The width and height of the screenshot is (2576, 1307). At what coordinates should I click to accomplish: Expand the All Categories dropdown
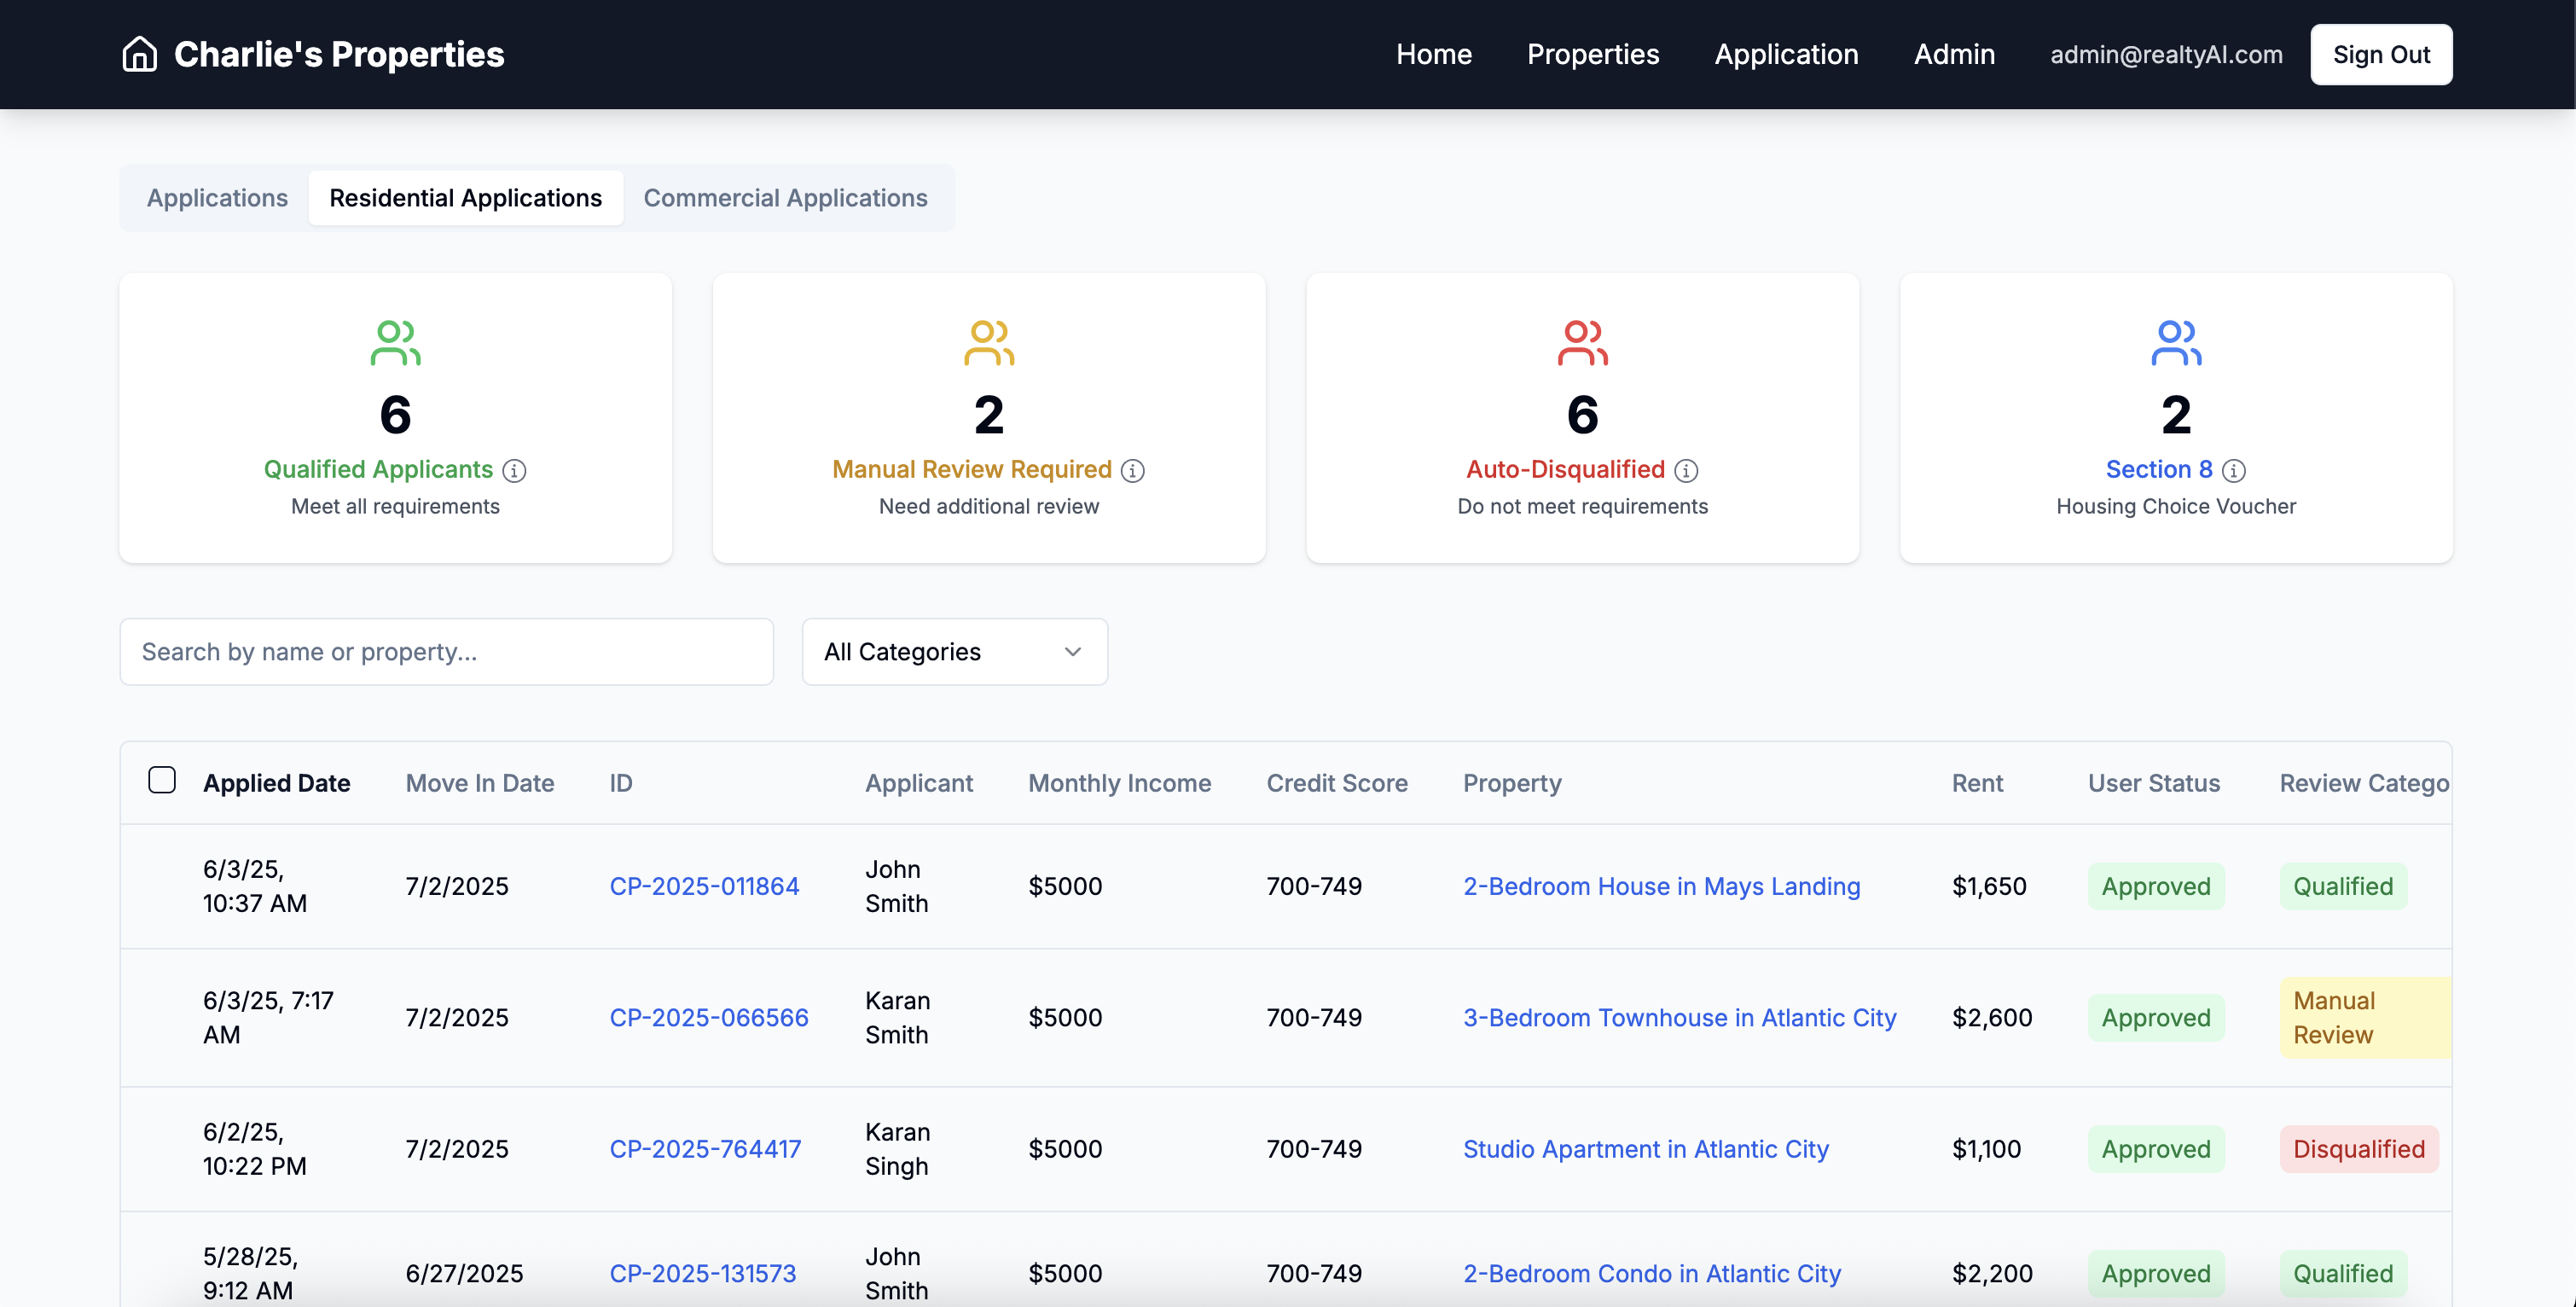coord(954,652)
